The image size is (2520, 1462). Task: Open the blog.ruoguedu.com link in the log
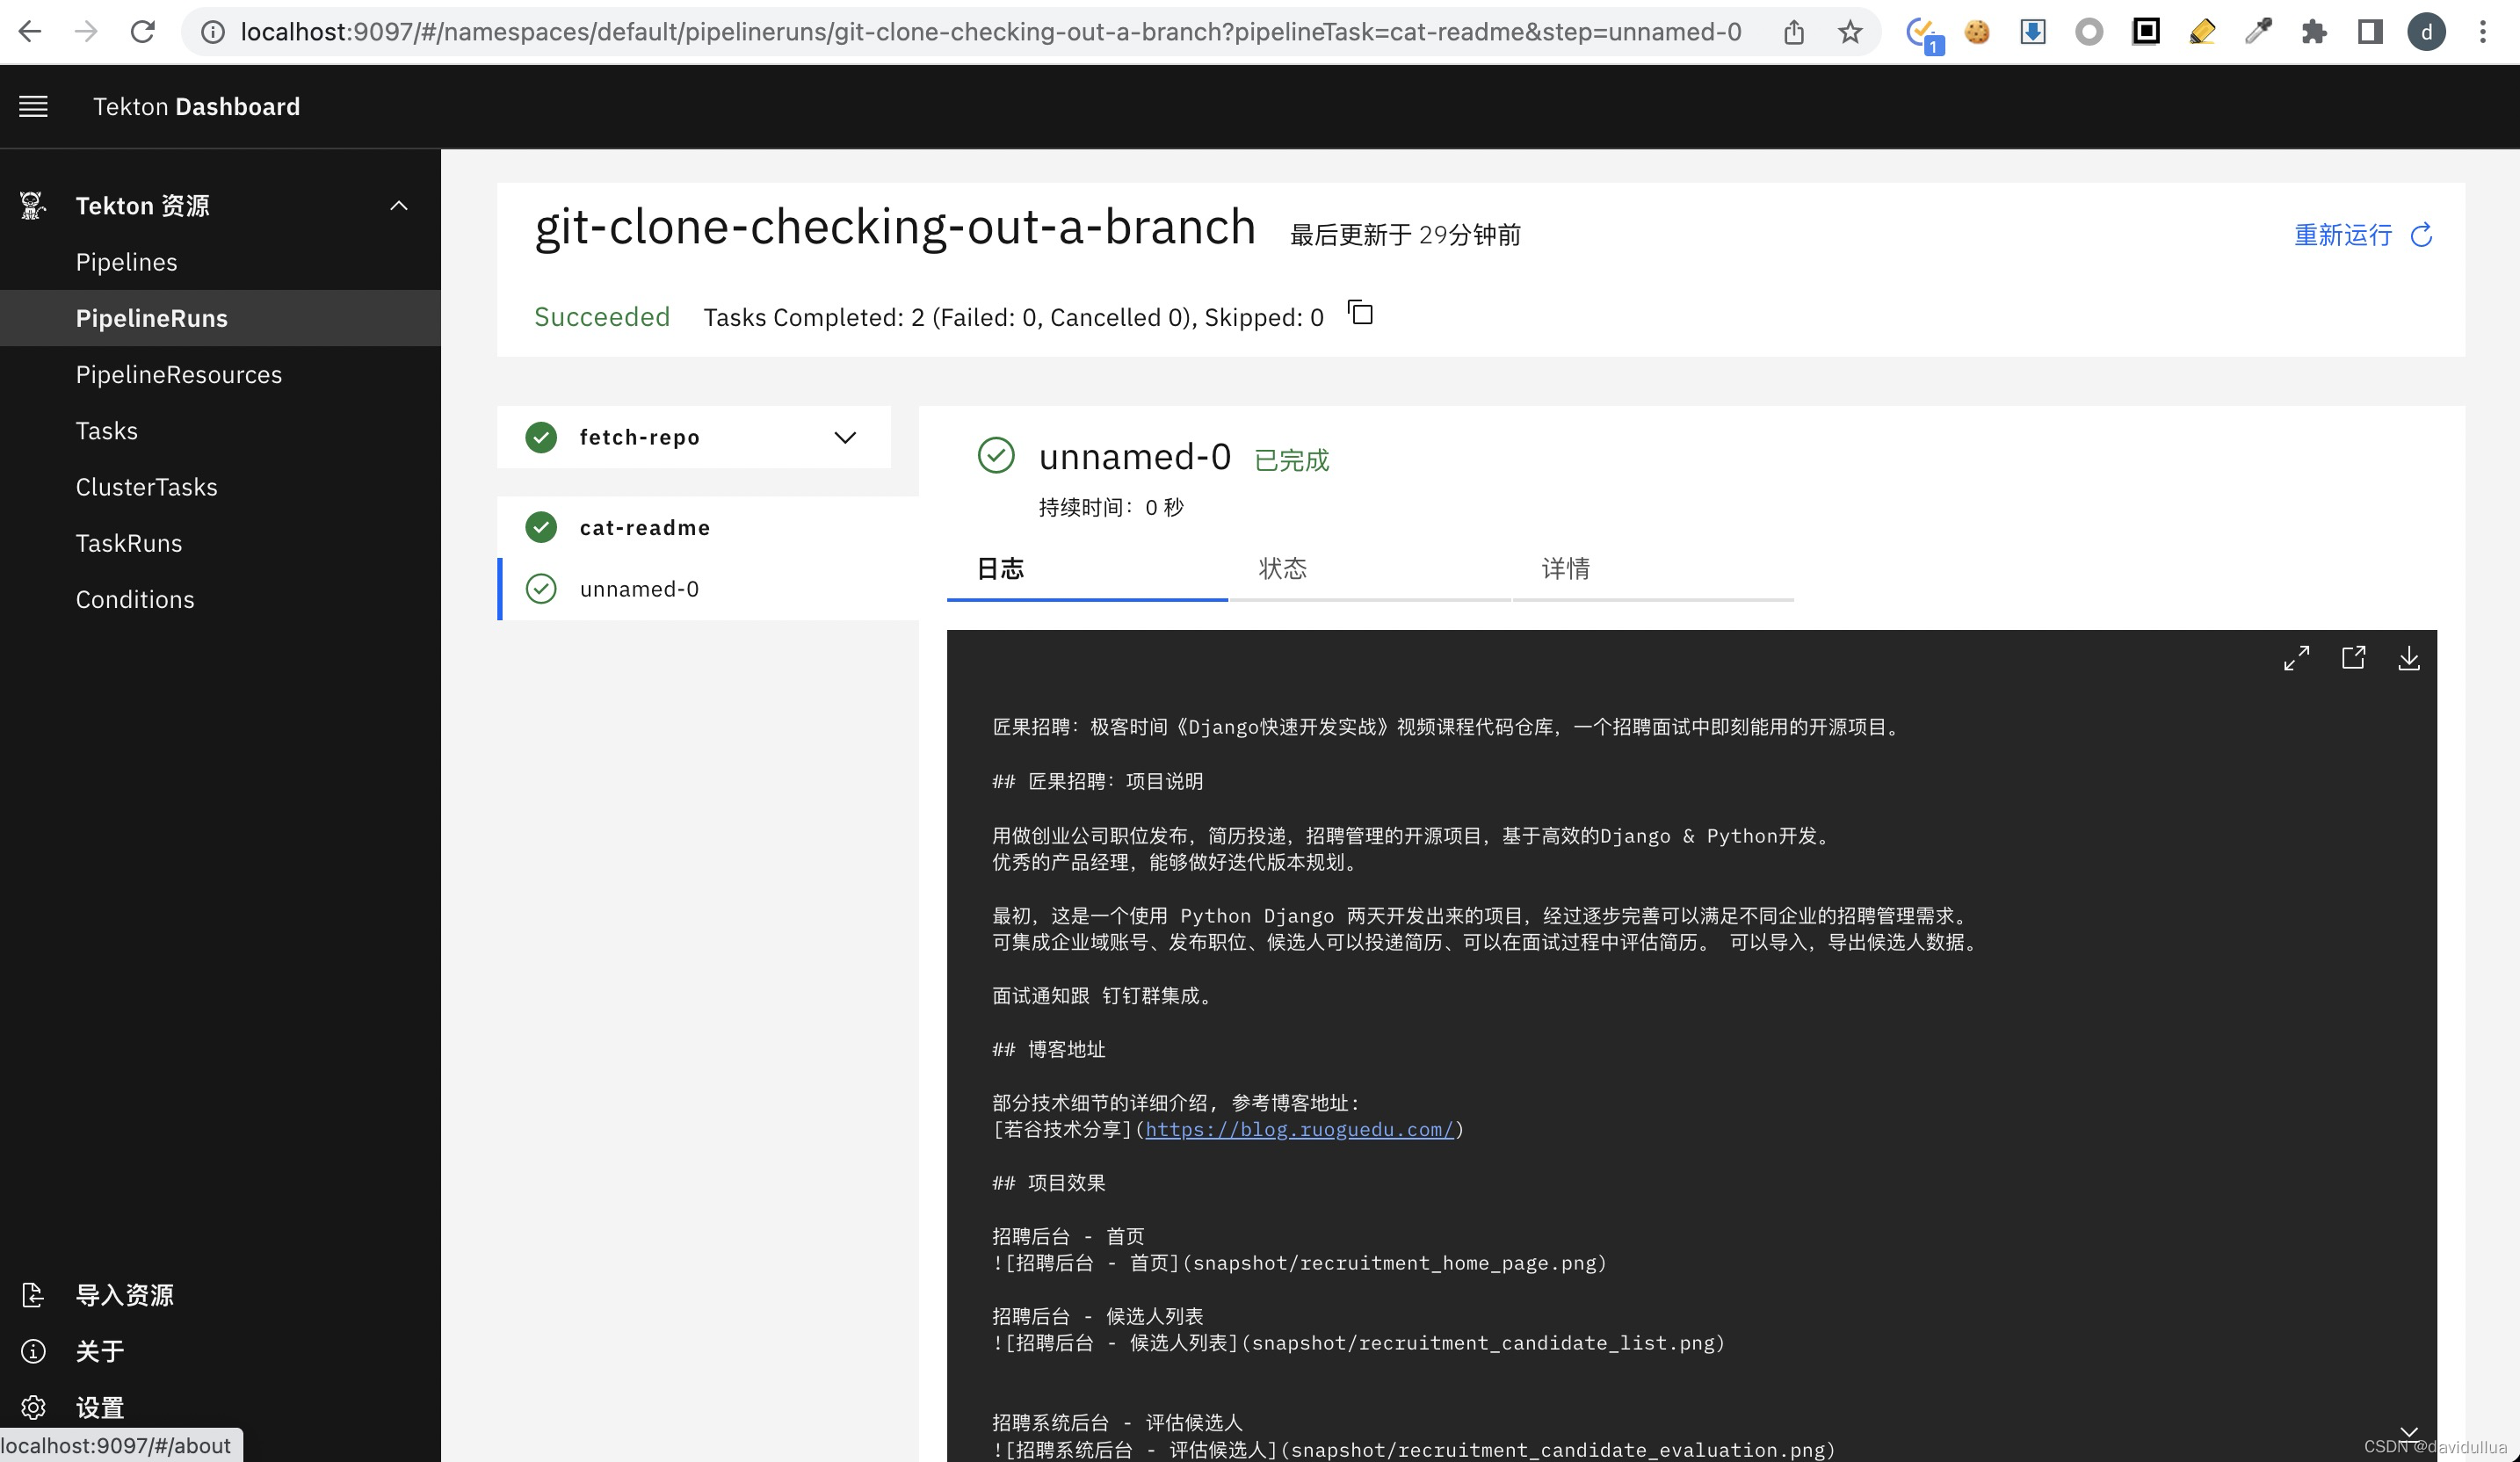[1298, 1129]
